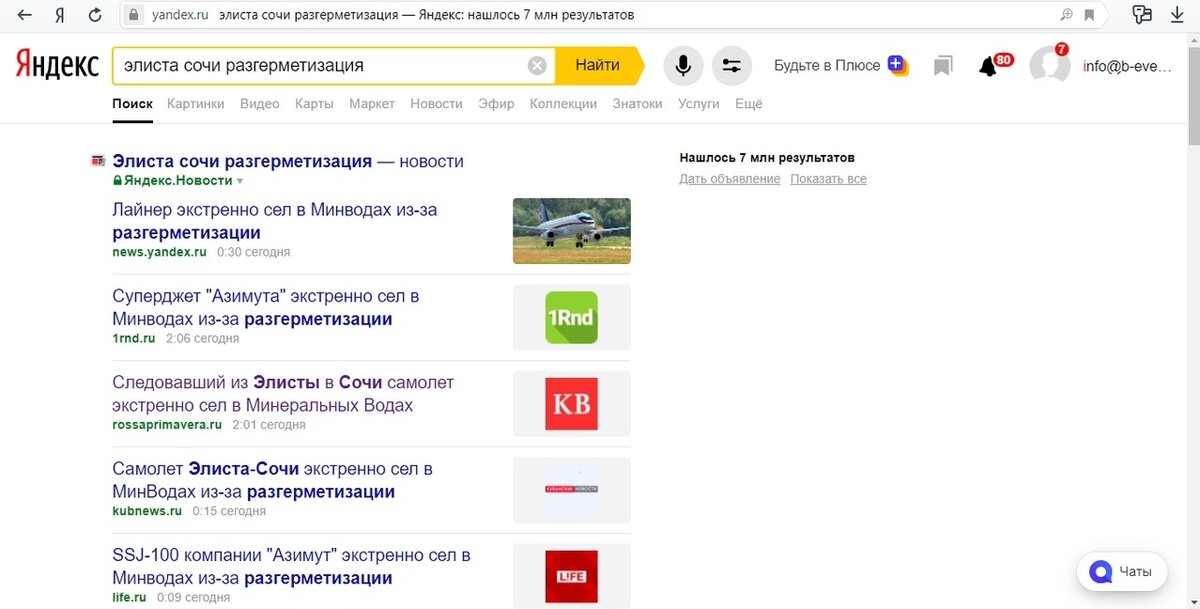The image size is (1200, 609).
Task: Go back with the browser back arrow
Action: tap(25, 15)
